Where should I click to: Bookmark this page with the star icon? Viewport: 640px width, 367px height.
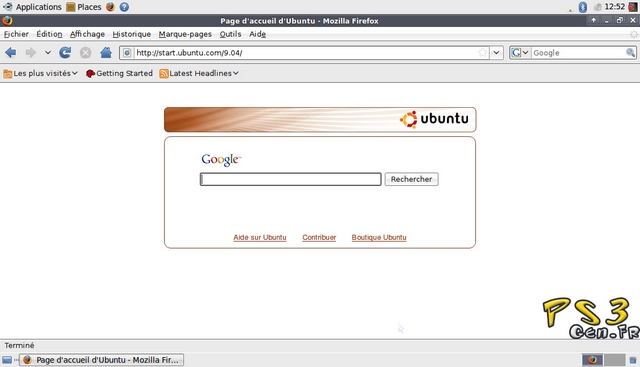(x=482, y=53)
